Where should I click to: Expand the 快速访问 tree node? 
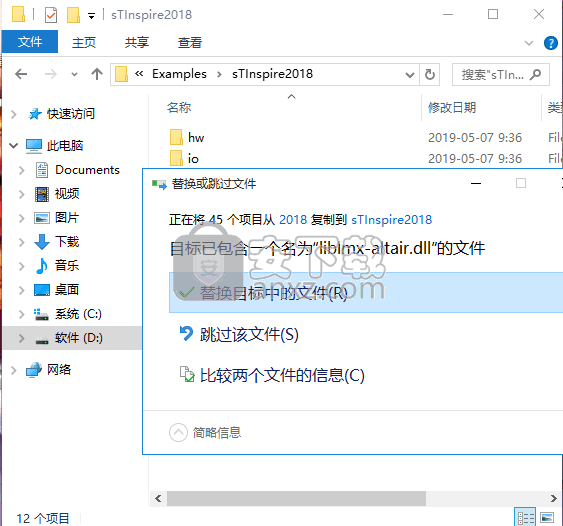coord(14,114)
